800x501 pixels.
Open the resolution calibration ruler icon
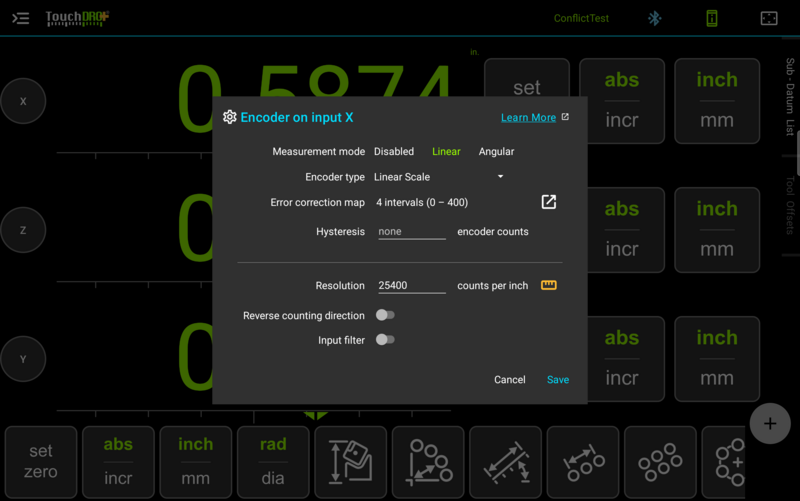[x=548, y=285]
